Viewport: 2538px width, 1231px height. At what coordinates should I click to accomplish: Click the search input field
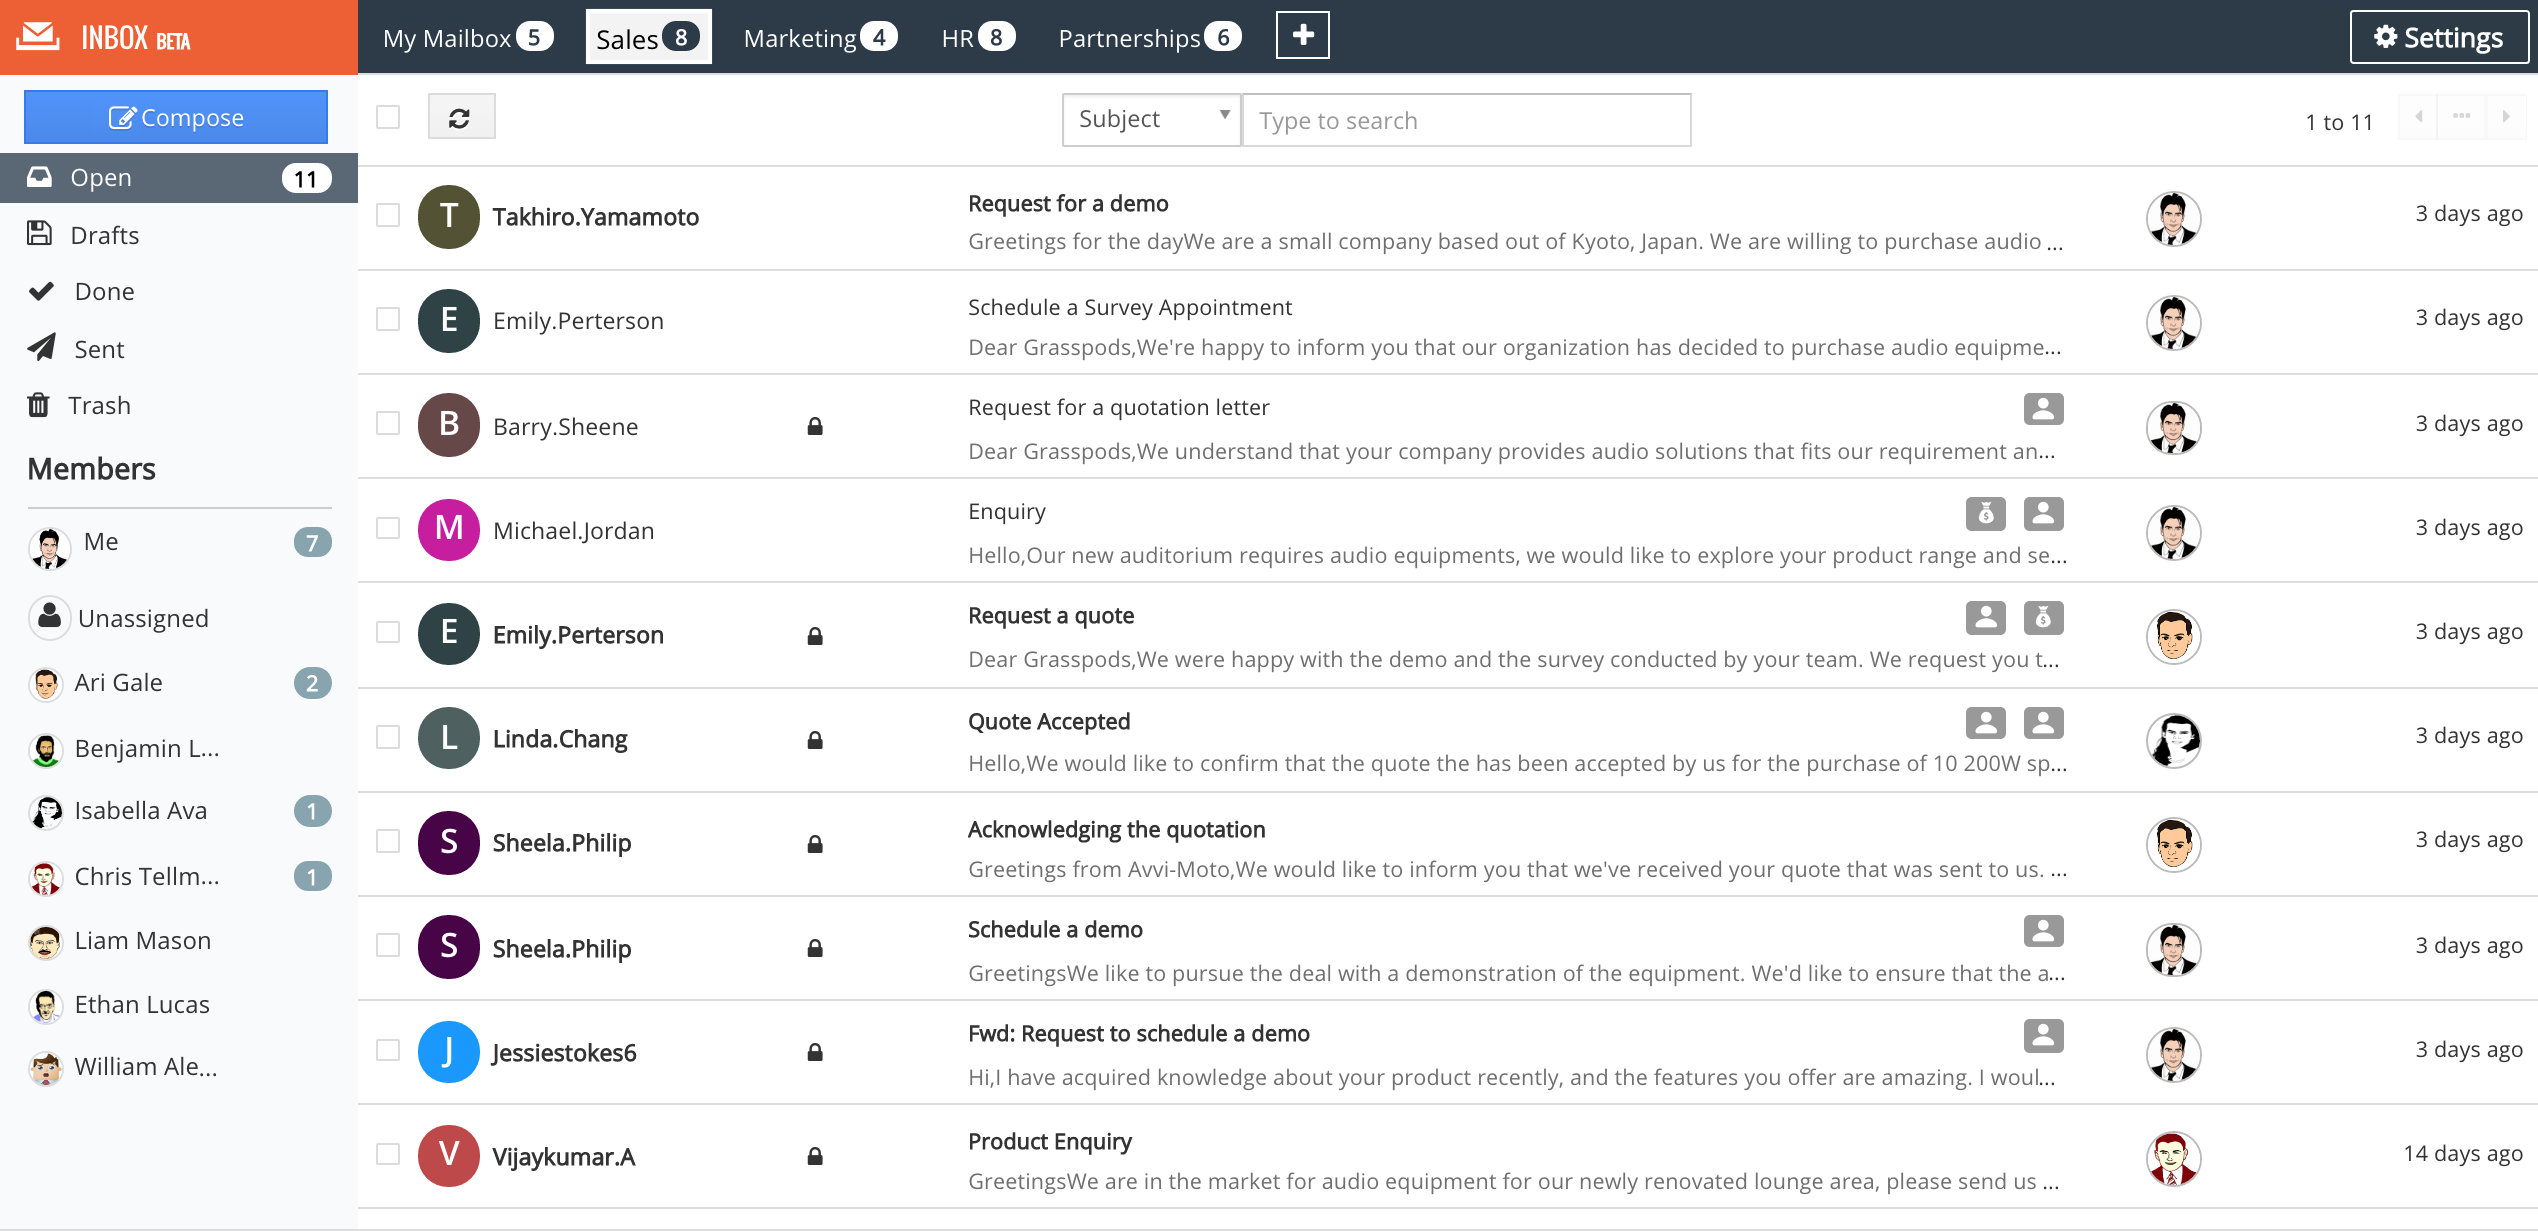[1463, 118]
